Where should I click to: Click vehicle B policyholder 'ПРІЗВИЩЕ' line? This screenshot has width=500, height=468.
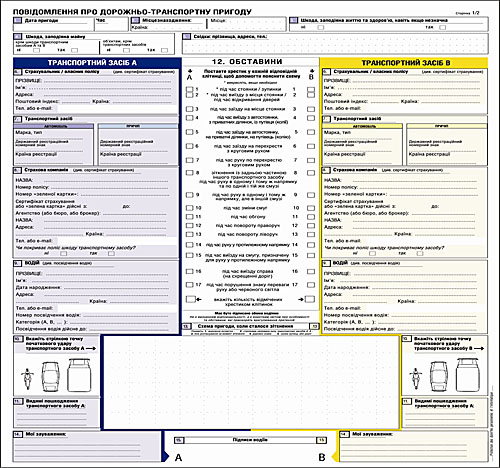415,81
